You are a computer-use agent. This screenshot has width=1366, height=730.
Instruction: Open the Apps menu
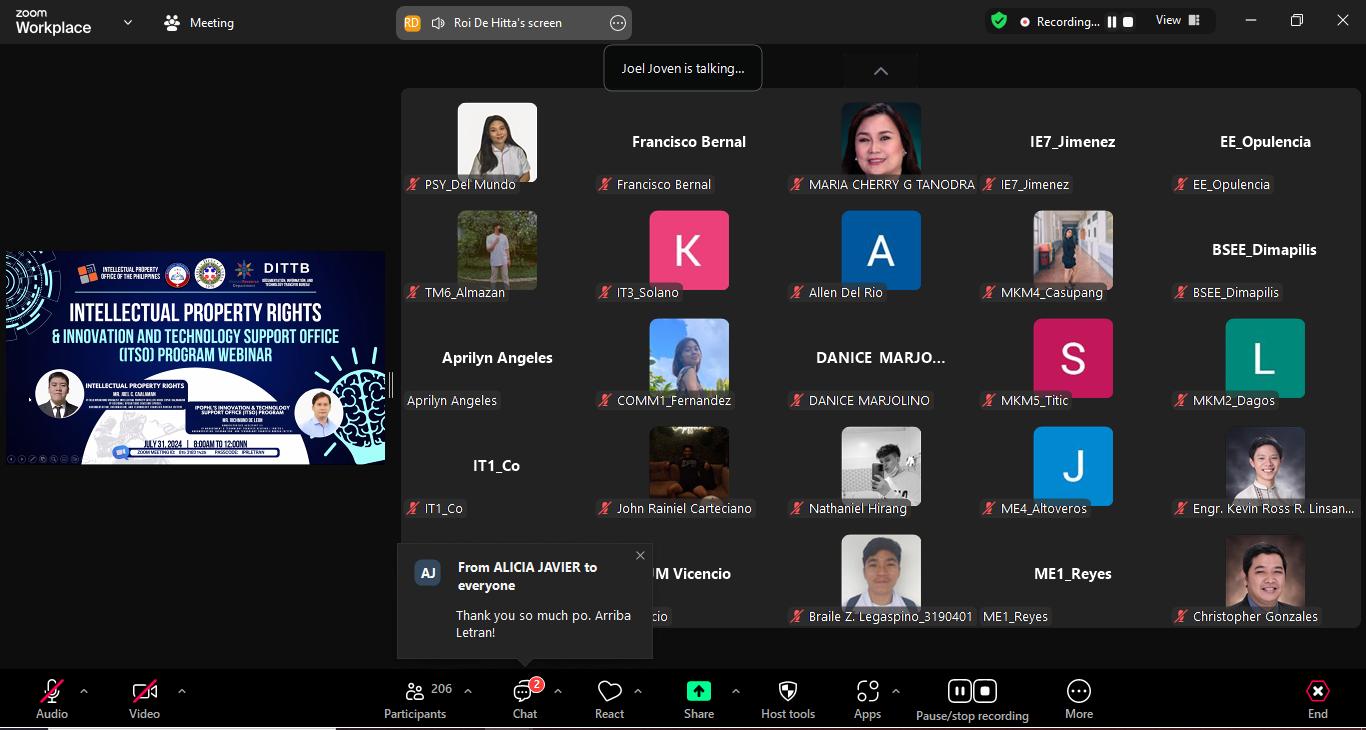tap(867, 699)
